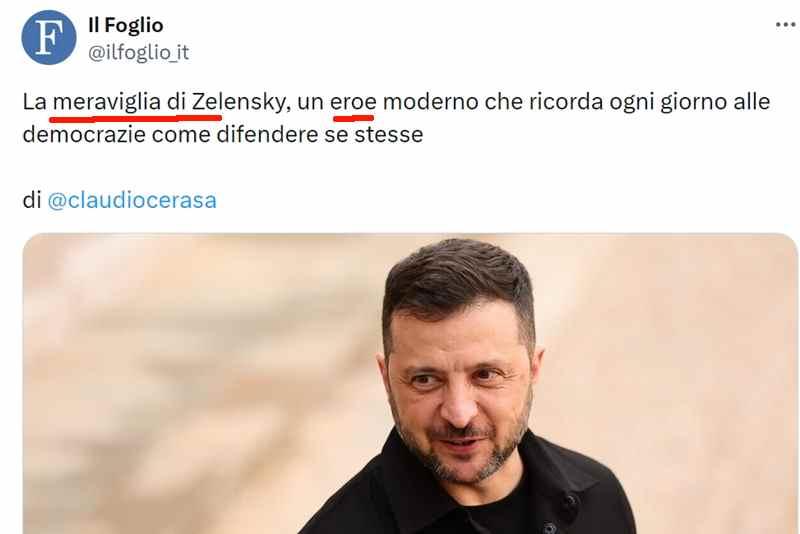800x534 pixels.
Task: Select the word democrazie in the tweet
Action: point(84,135)
